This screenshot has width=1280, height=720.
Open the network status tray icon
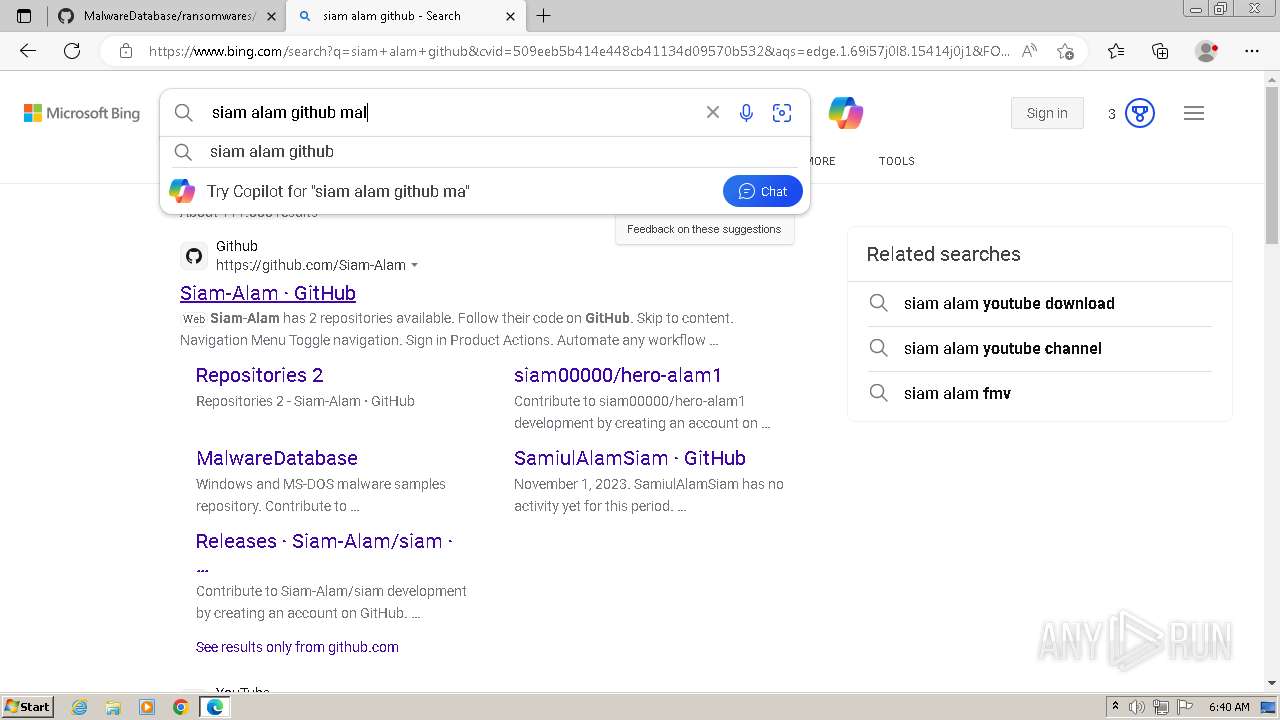[x=1162, y=707]
